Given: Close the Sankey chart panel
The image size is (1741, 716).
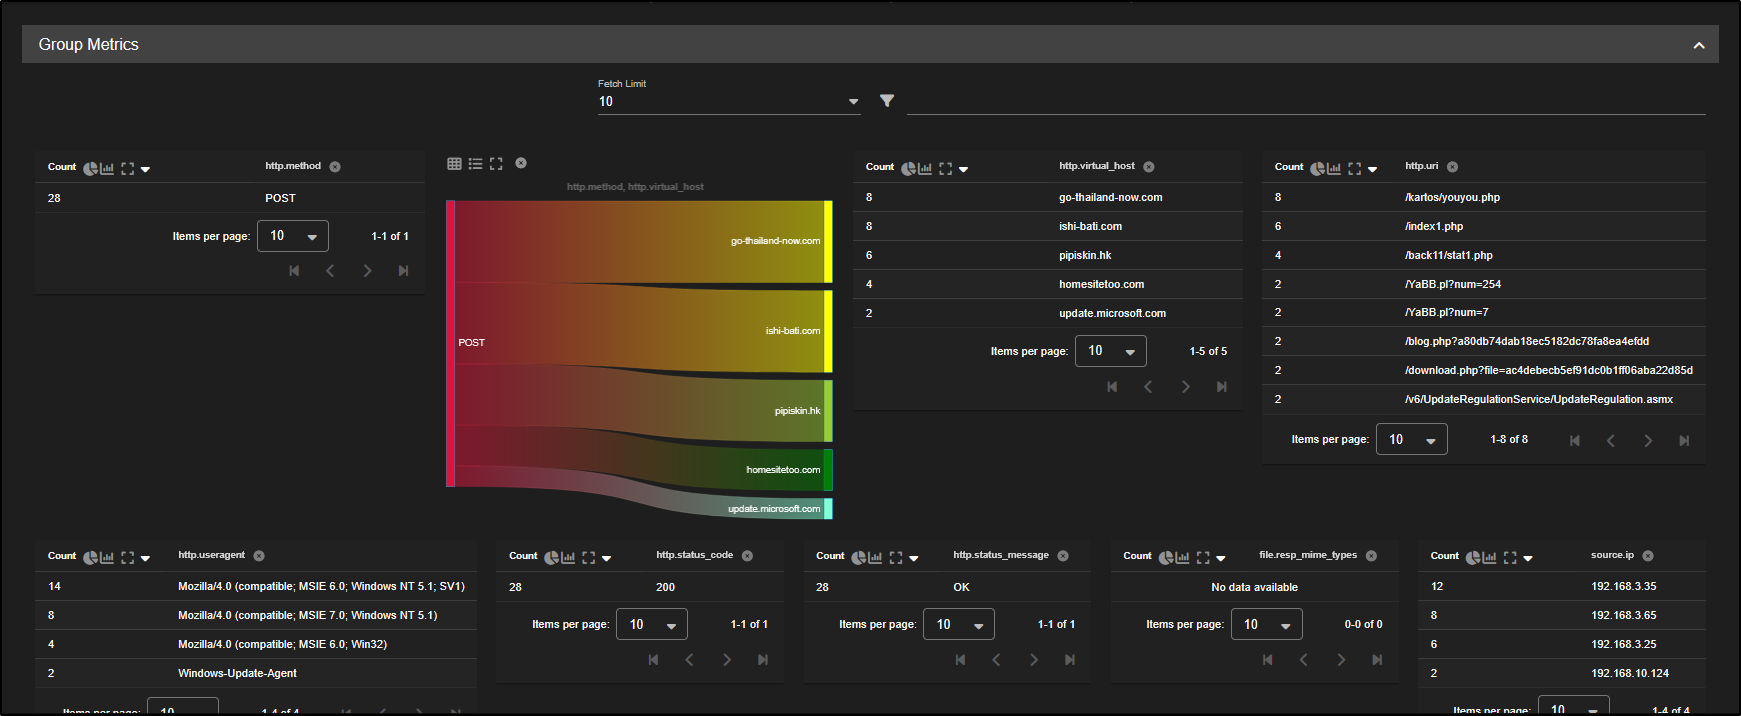Looking at the screenshot, I should point(521,163).
